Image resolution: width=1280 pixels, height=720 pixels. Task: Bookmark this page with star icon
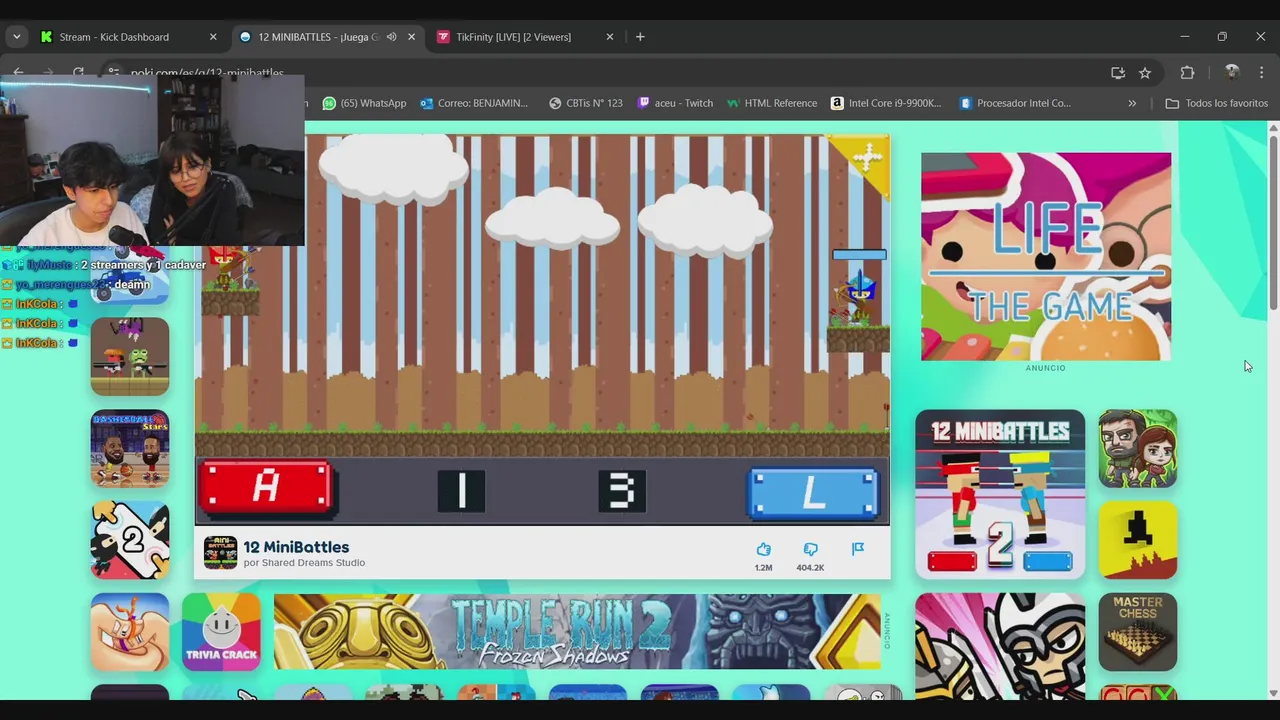1145,73
